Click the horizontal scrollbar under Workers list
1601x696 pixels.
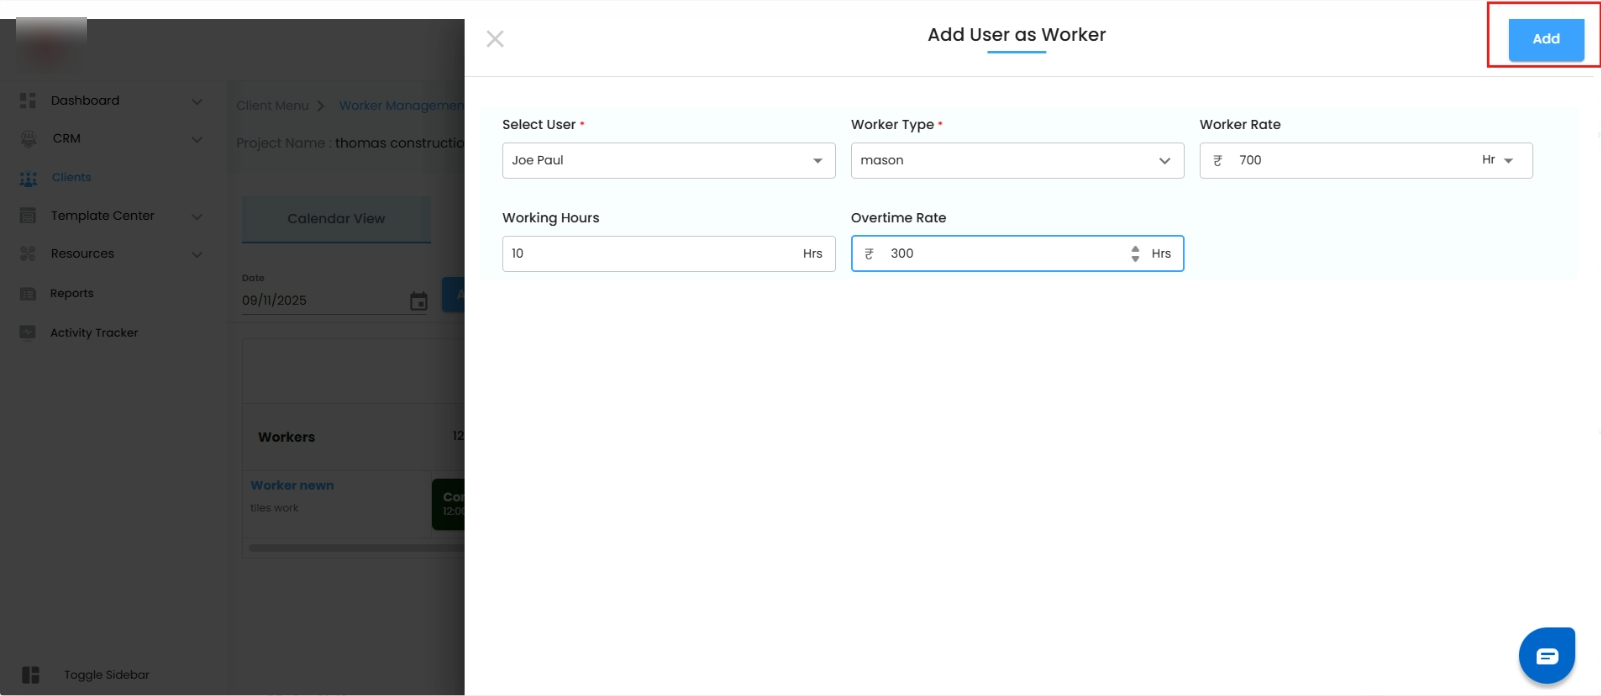pyautogui.click(x=356, y=547)
